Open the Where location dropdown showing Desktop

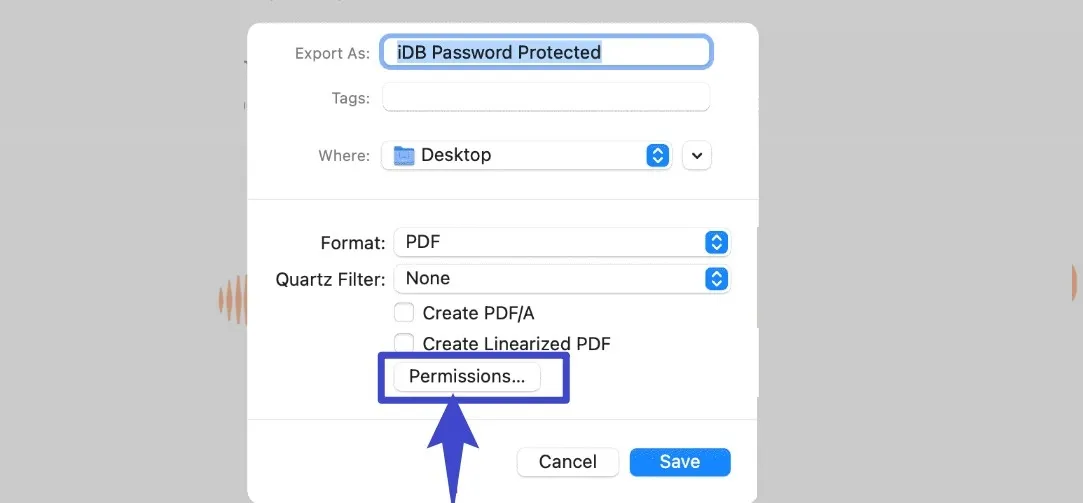point(525,155)
